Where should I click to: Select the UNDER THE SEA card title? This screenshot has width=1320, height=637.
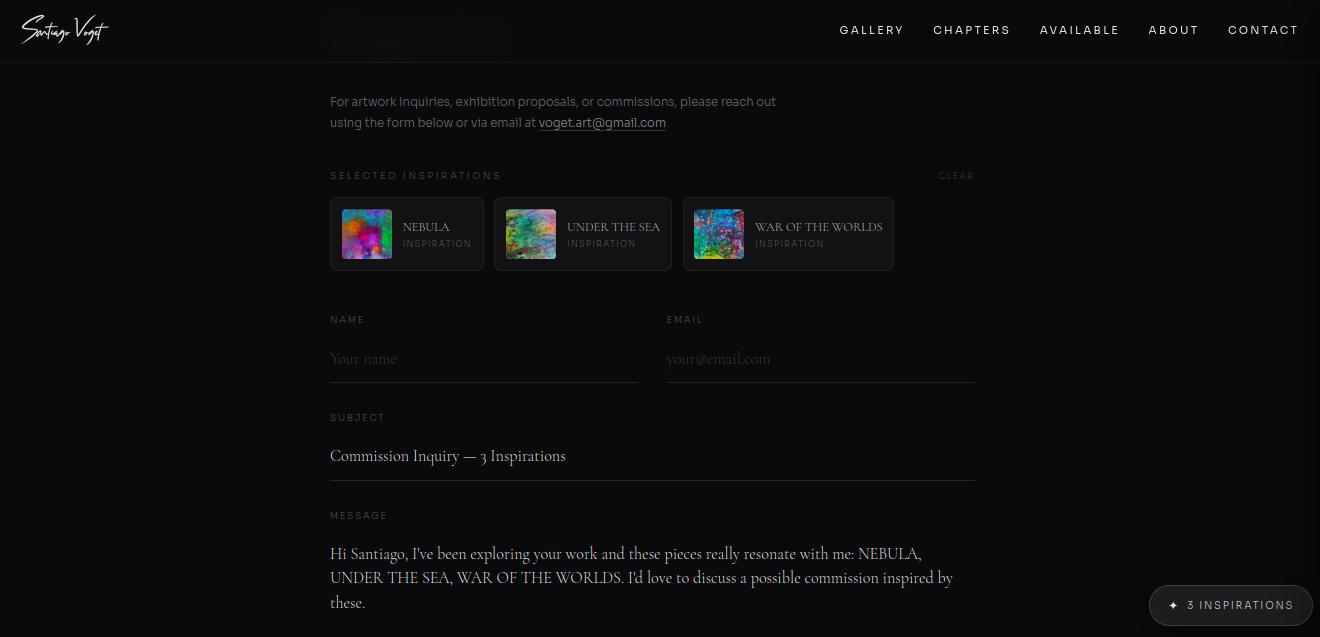[613, 227]
